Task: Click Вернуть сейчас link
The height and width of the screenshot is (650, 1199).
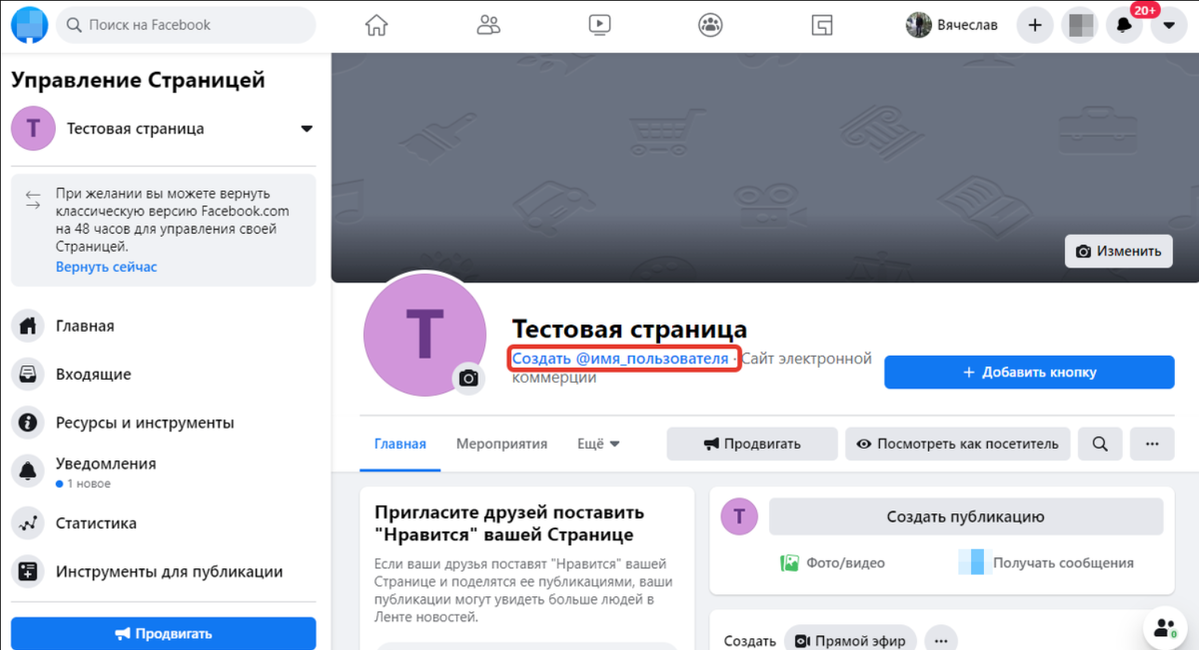Action: (x=106, y=267)
